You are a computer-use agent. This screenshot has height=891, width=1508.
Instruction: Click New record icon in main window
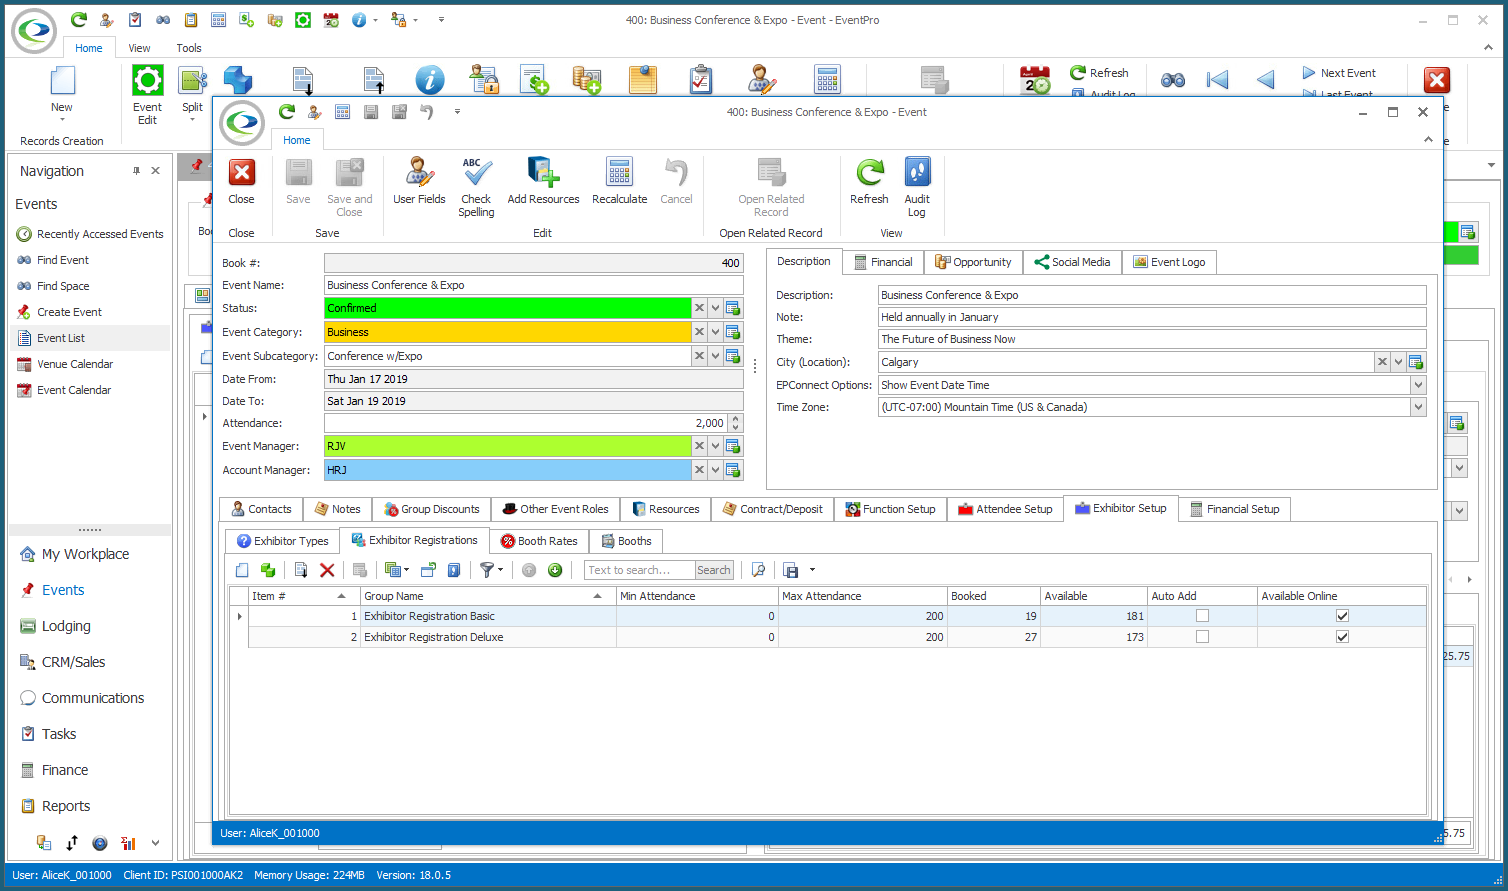pos(62,81)
